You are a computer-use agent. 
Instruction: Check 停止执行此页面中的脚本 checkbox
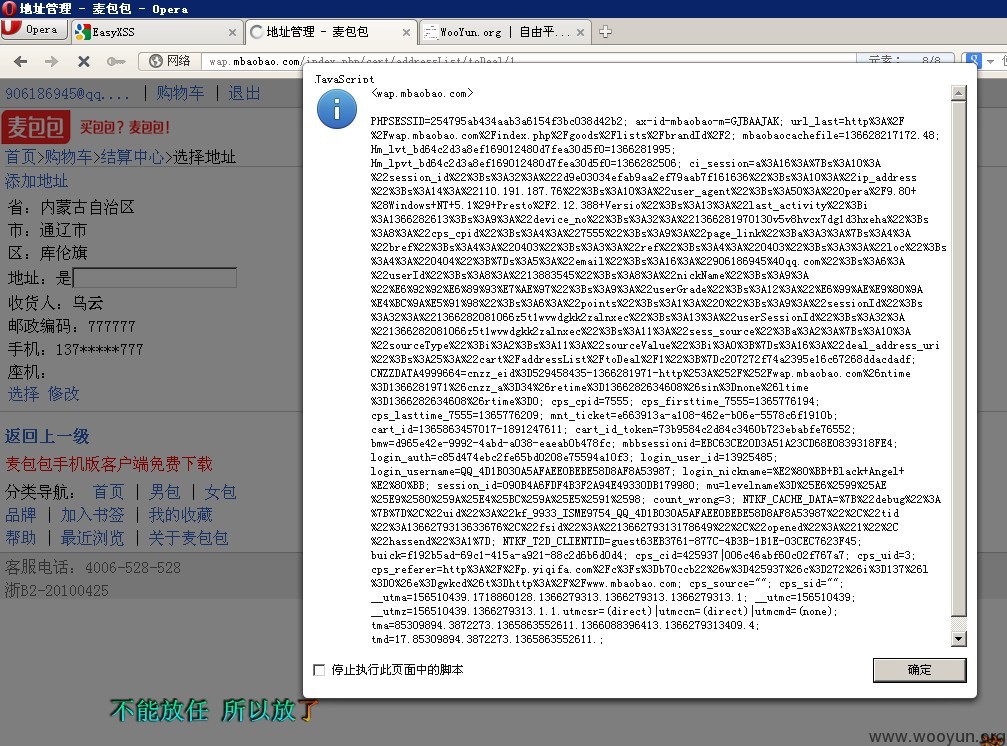pos(319,670)
